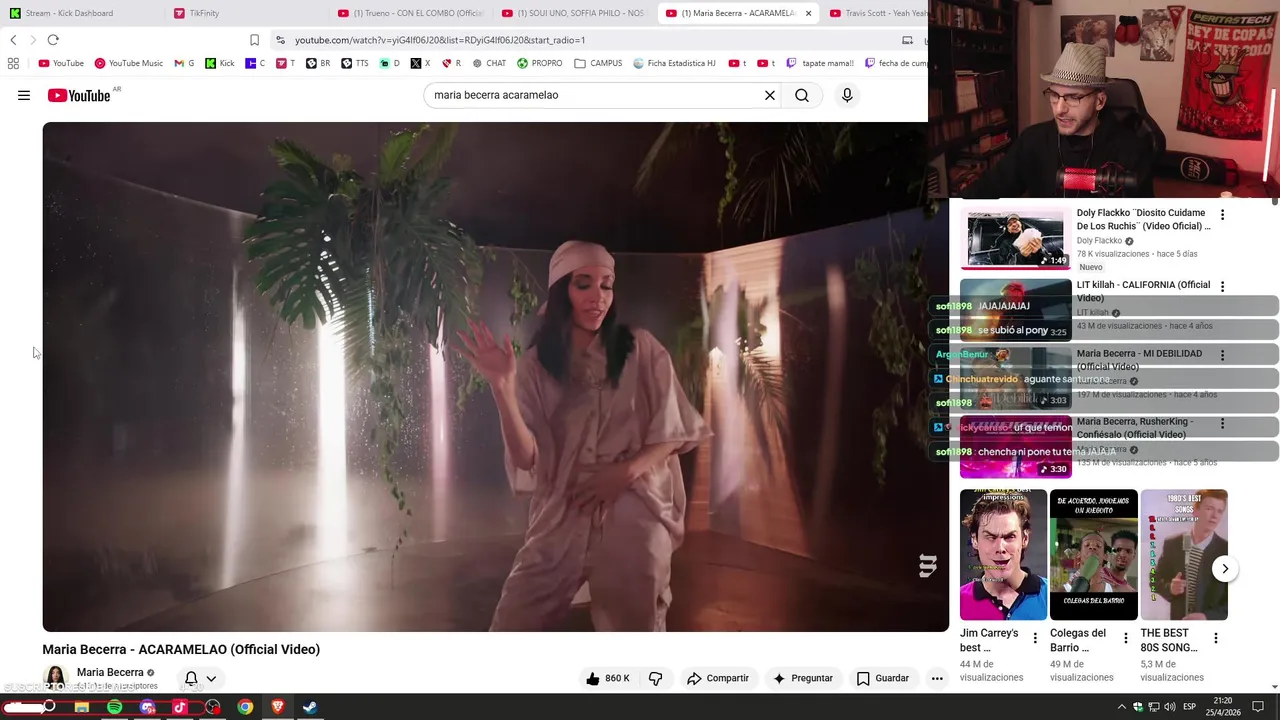The image size is (1280, 720).
Task: Open the PROPRO bookmark
Action: point(539,63)
